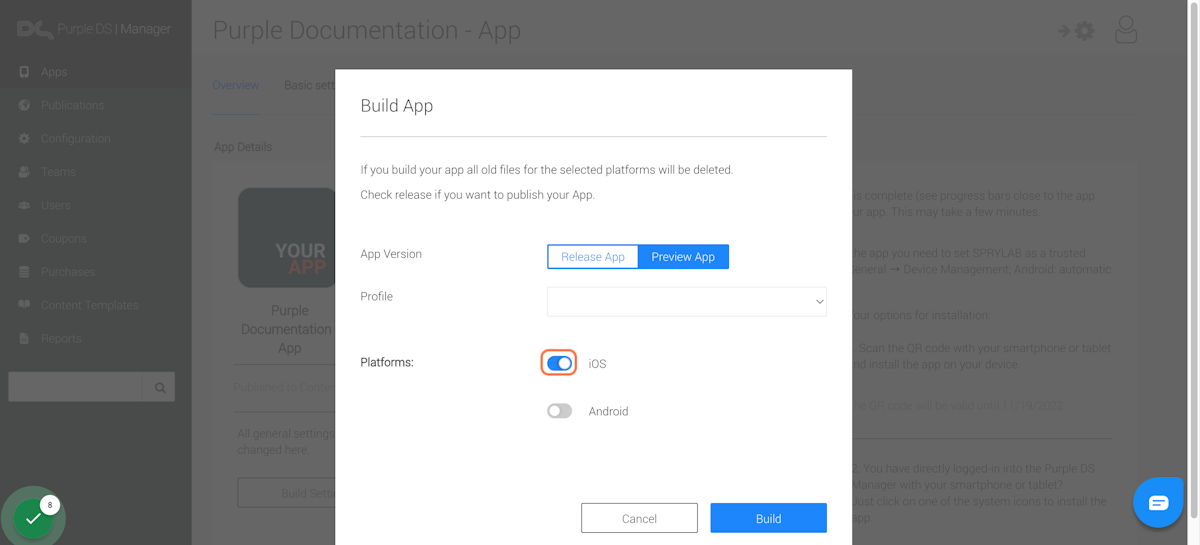Image resolution: width=1200 pixels, height=545 pixels.
Task: Toggle the iOS platform switch
Action: 559,363
